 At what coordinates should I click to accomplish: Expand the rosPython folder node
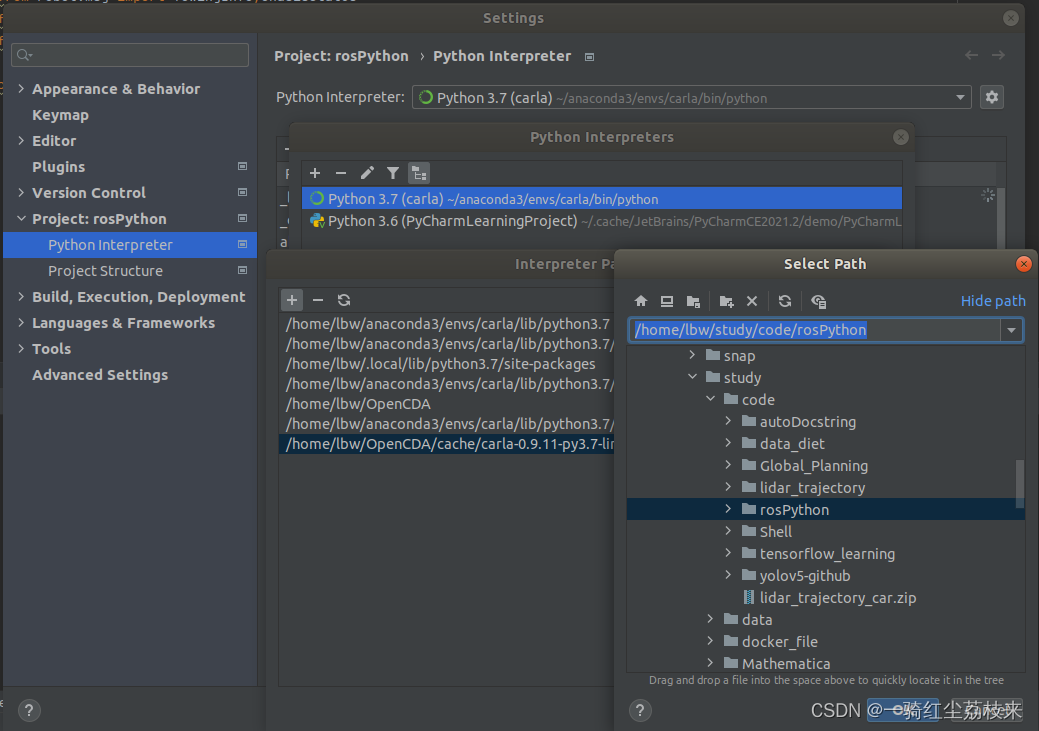728,508
